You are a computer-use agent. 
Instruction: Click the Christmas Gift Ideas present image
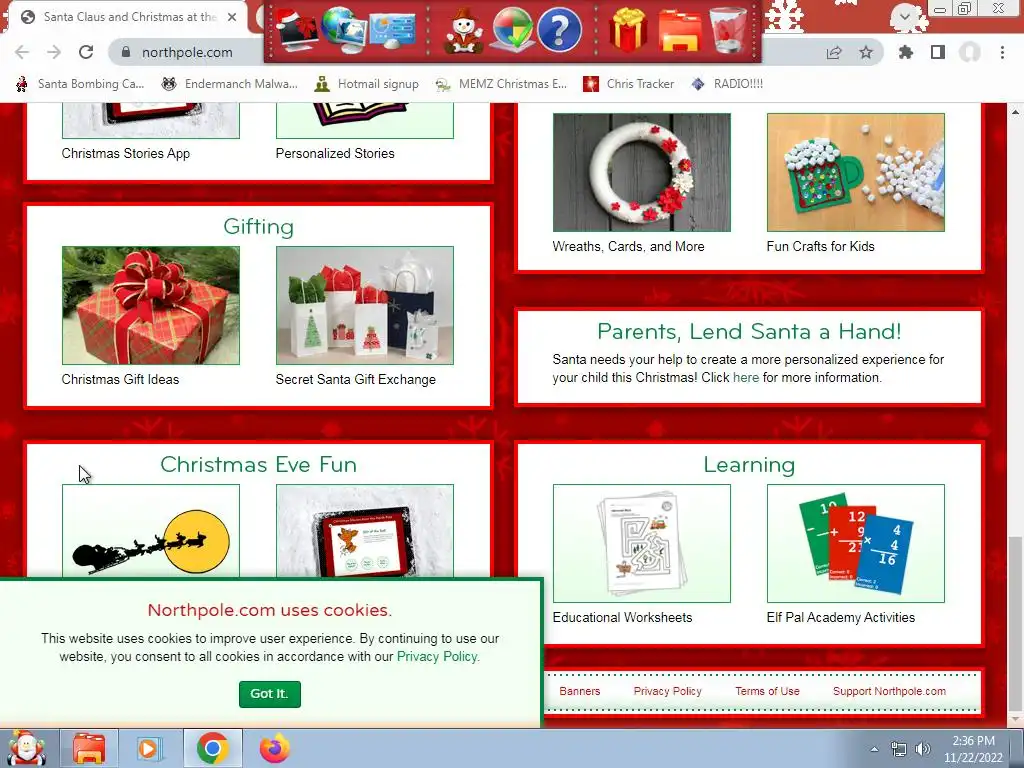[x=151, y=305]
